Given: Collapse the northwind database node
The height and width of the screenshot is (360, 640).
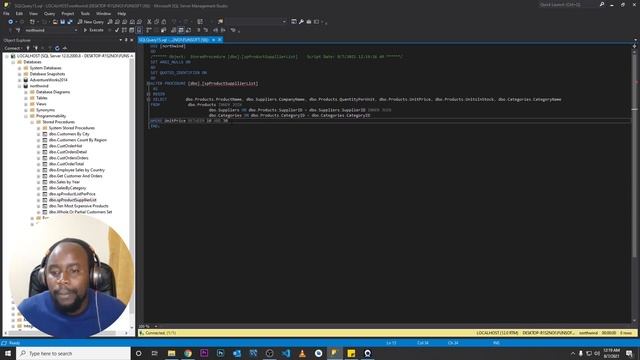Looking at the screenshot, I should 20,86.
